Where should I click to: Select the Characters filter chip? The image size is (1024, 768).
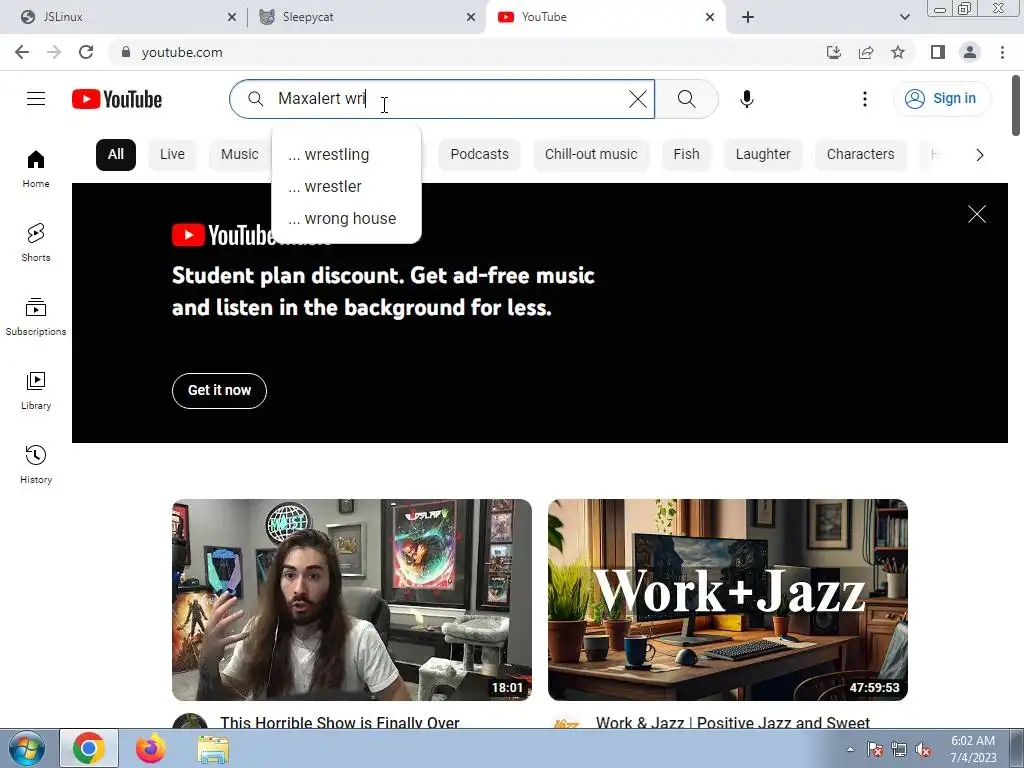click(x=861, y=155)
